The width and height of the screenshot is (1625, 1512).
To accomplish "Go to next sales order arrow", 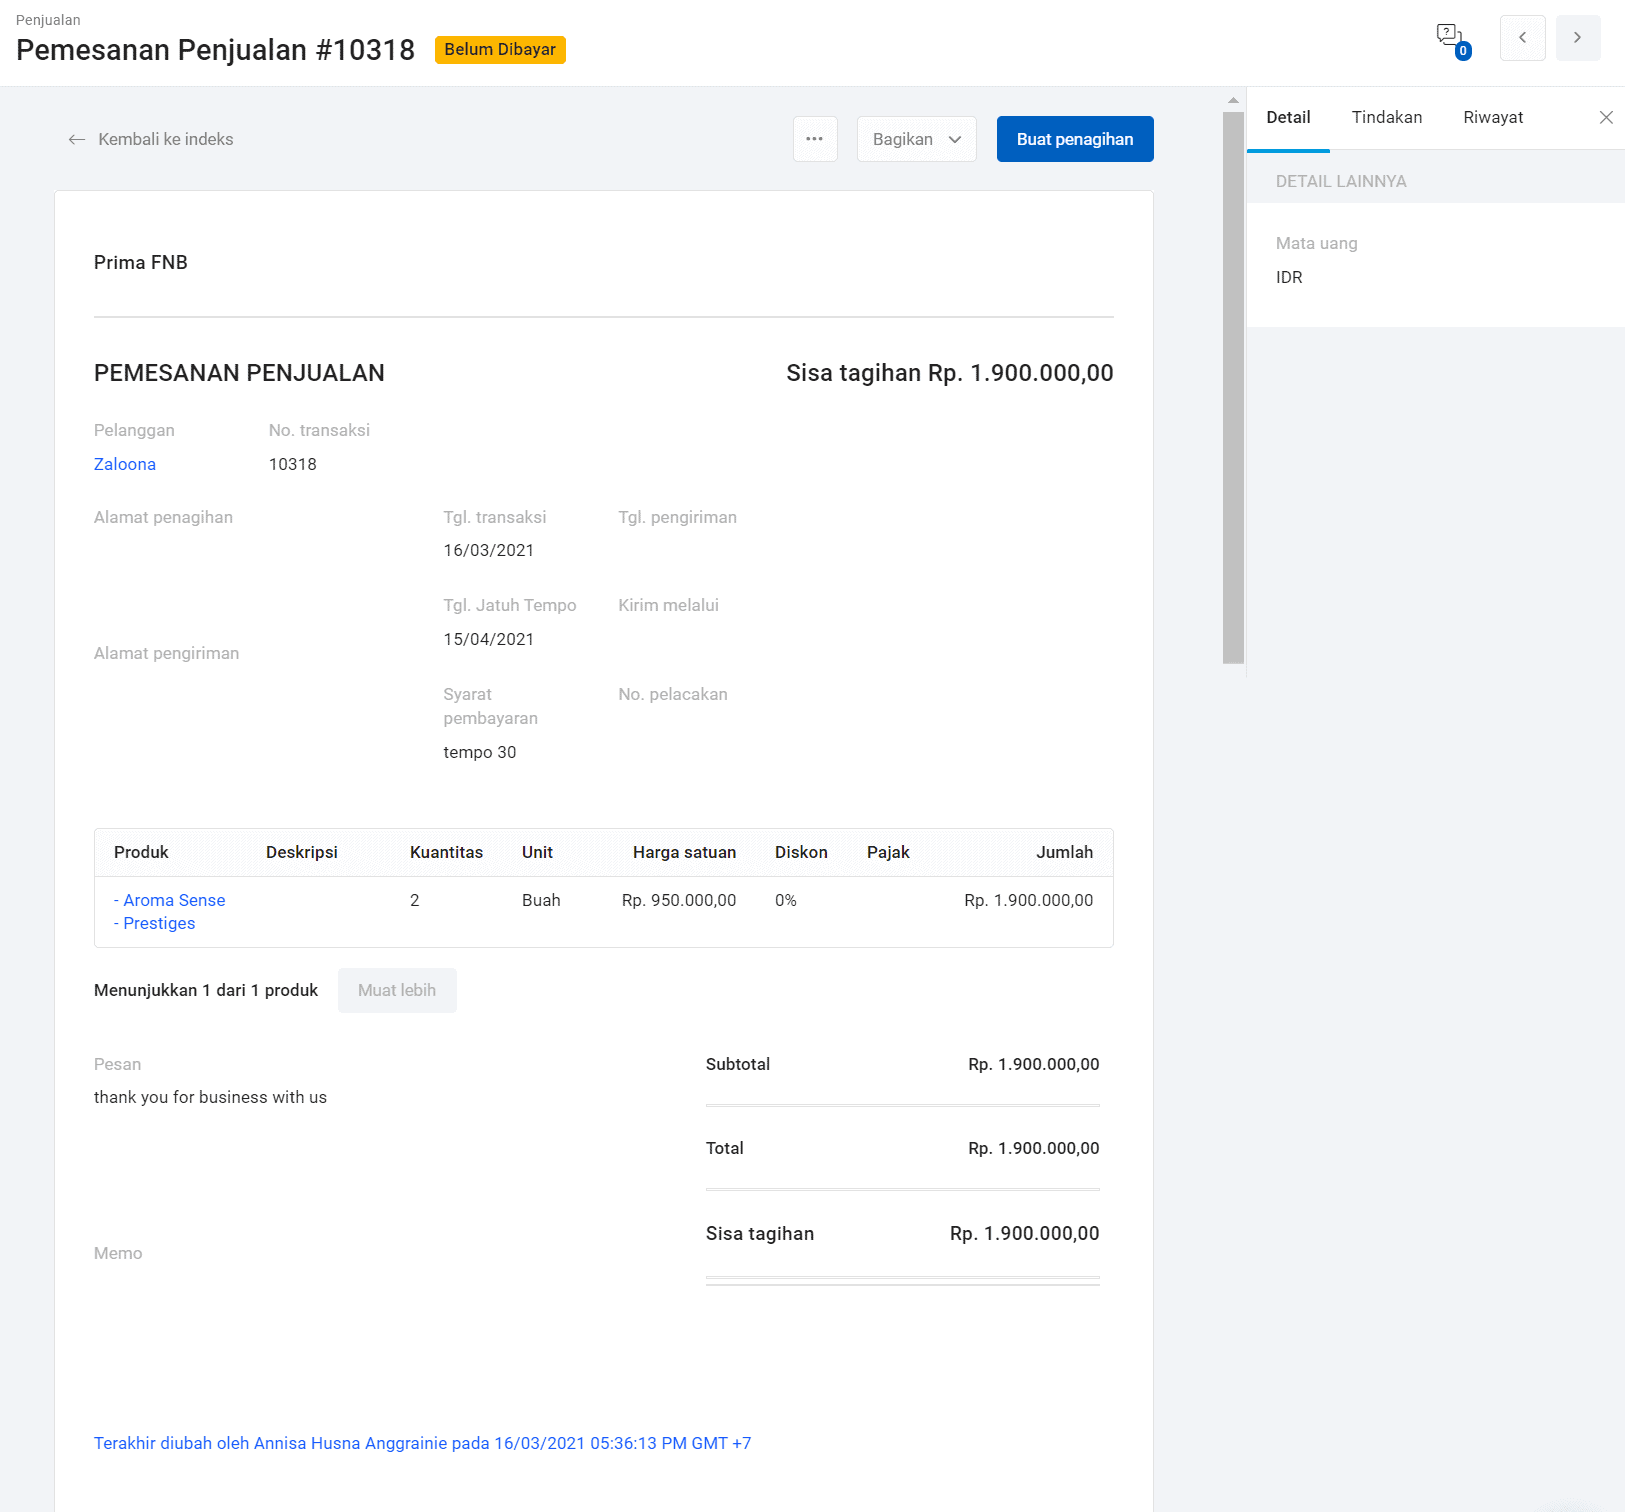I will [1578, 38].
